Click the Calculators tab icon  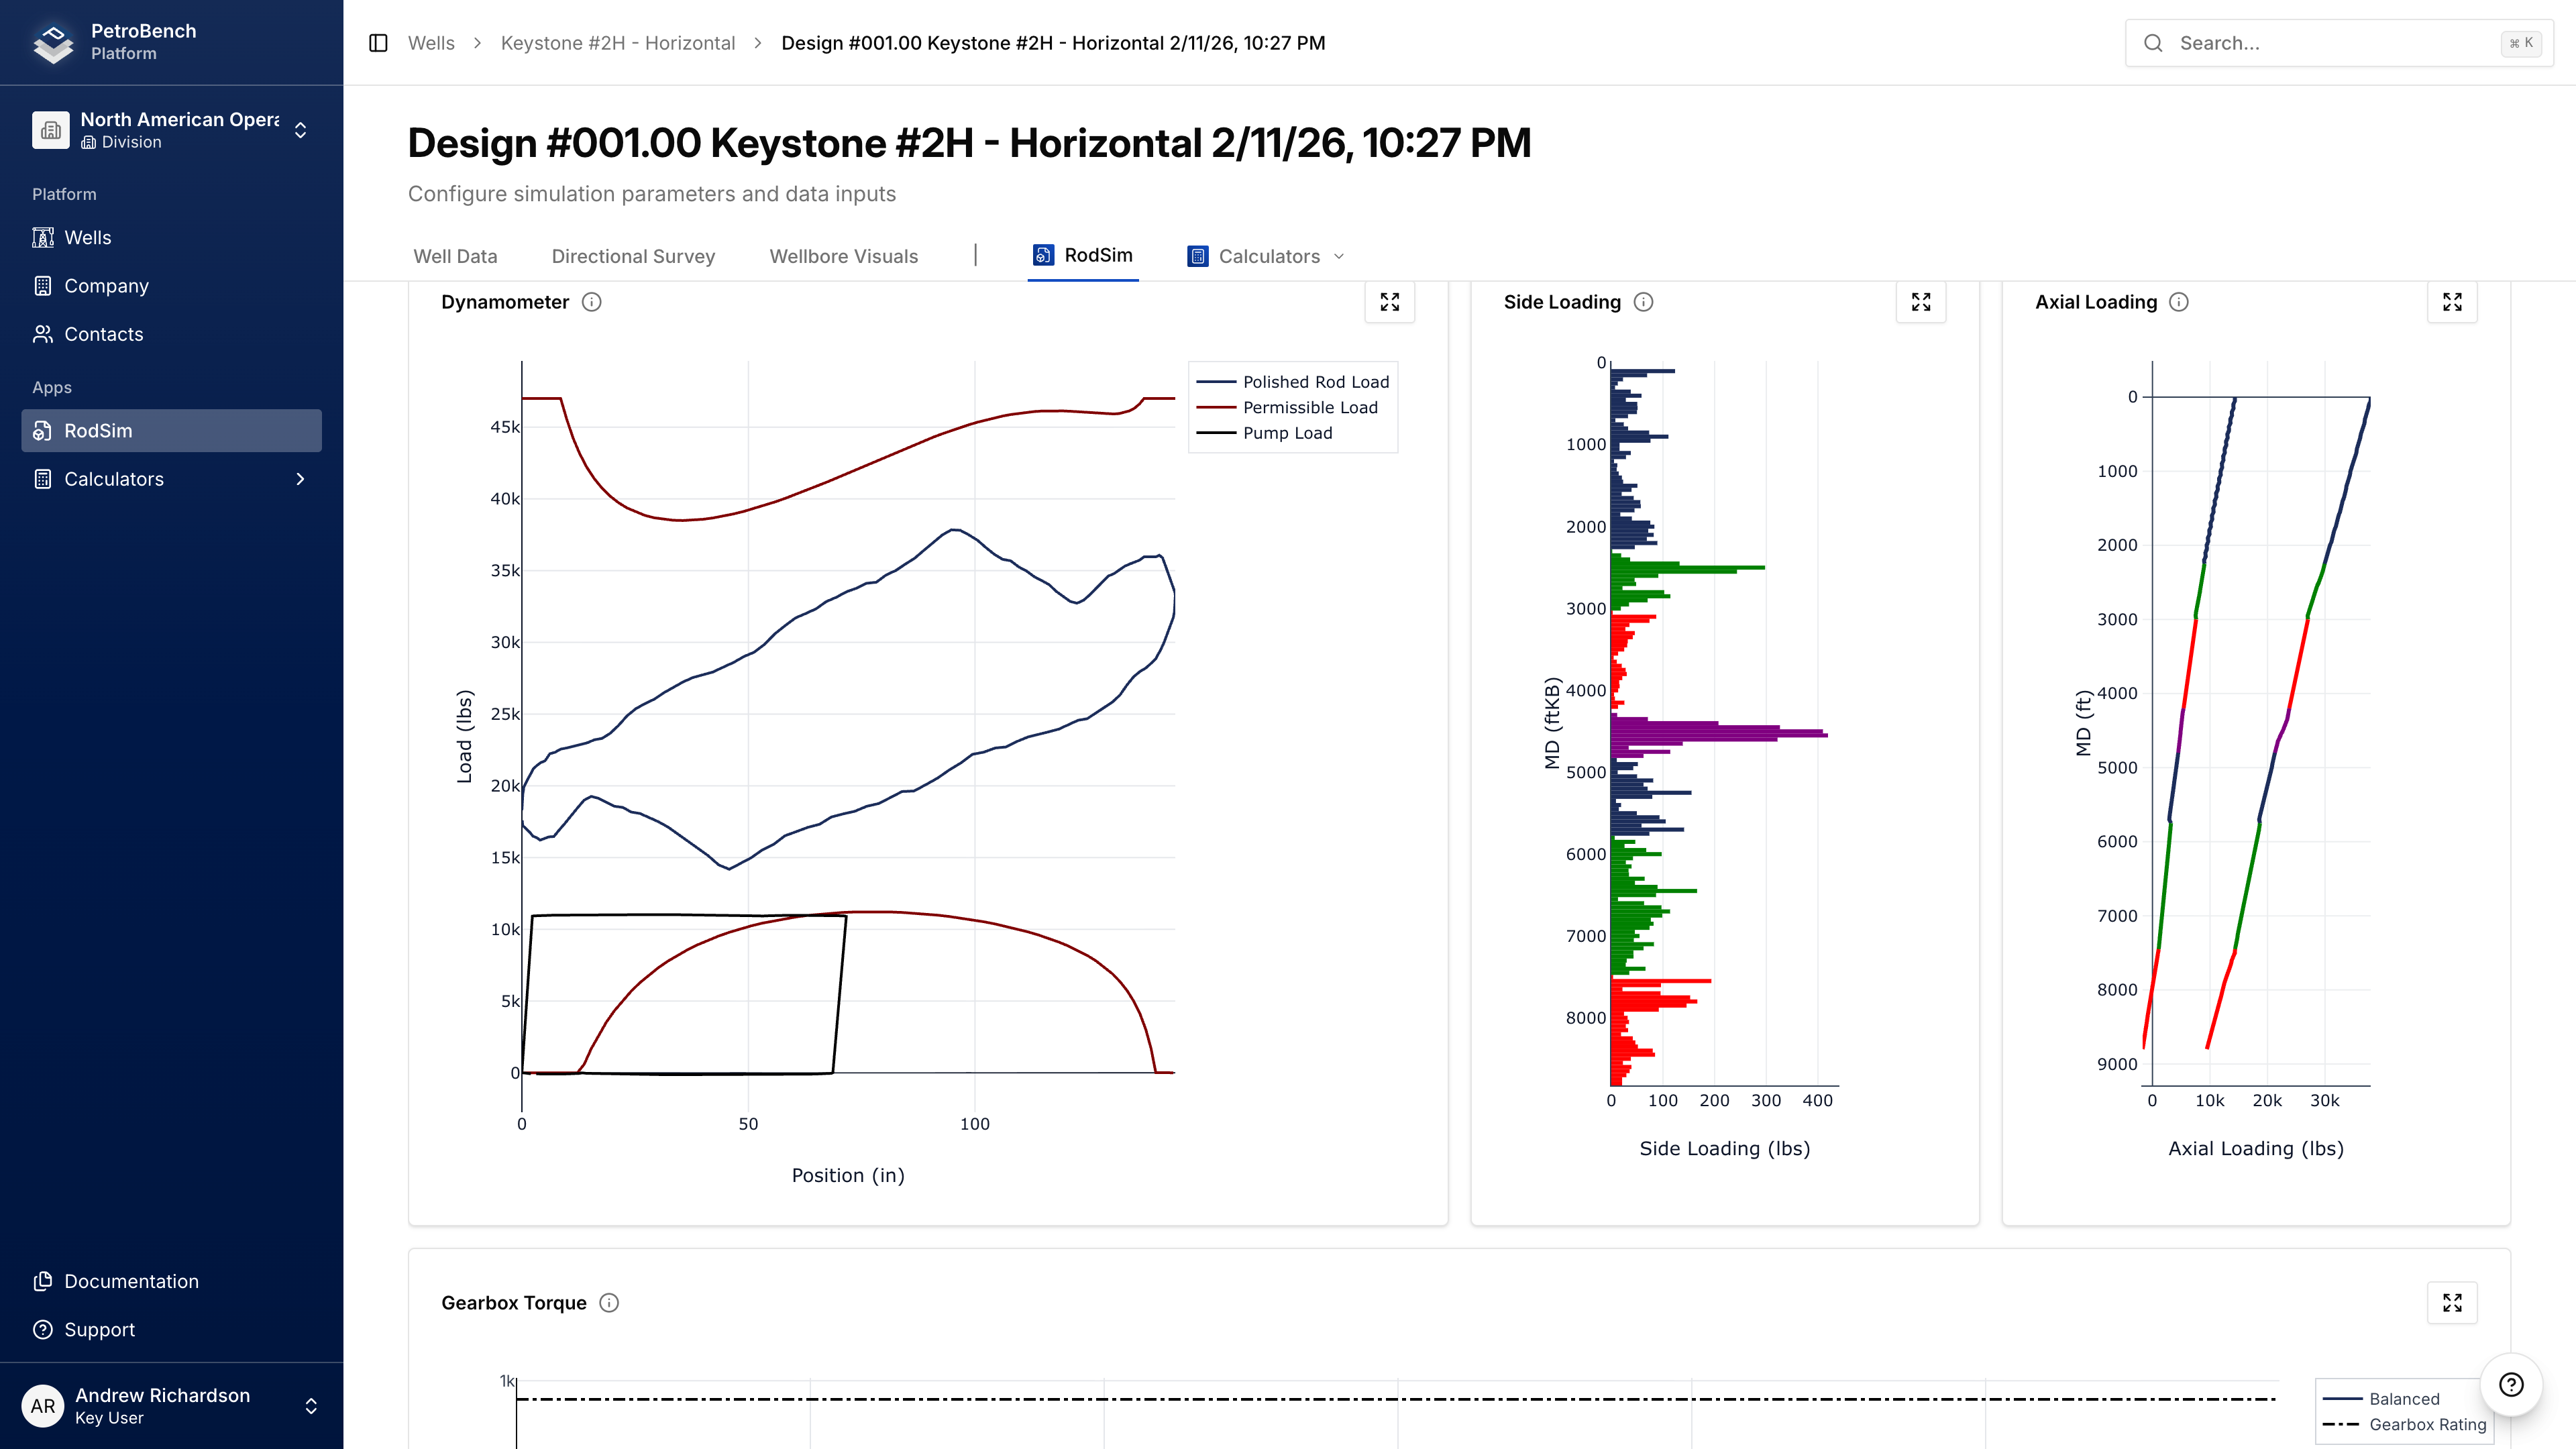coord(1198,256)
